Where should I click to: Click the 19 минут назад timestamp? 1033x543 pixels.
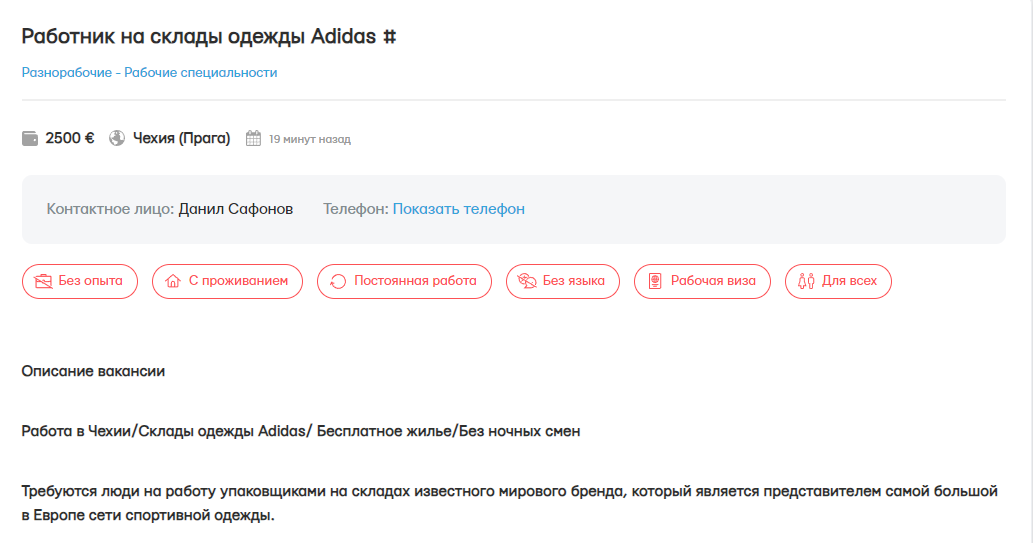pos(310,139)
